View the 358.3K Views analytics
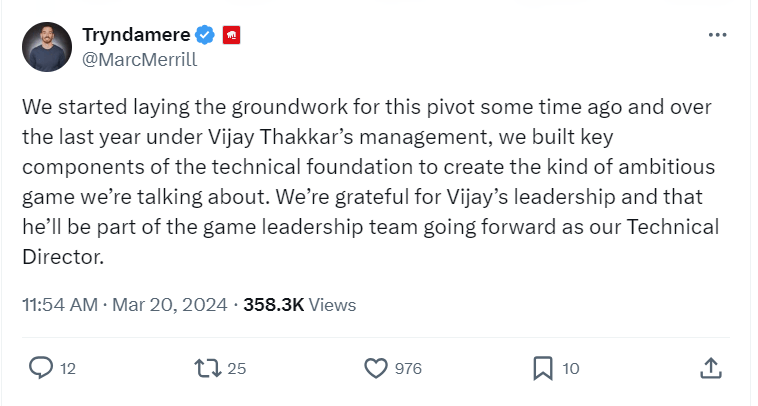This screenshot has width=758, height=406. 299,305
